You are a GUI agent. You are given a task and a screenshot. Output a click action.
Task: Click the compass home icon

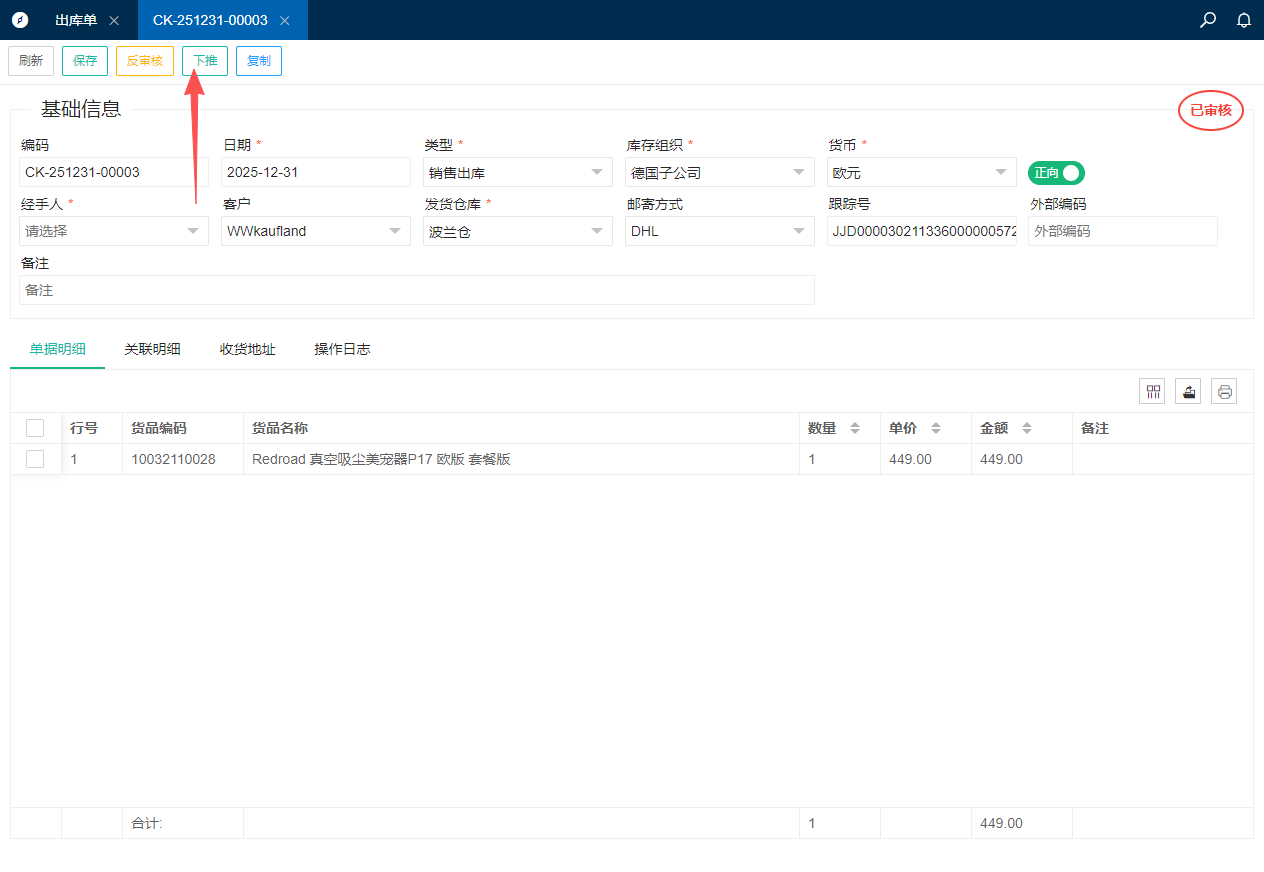point(20,20)
